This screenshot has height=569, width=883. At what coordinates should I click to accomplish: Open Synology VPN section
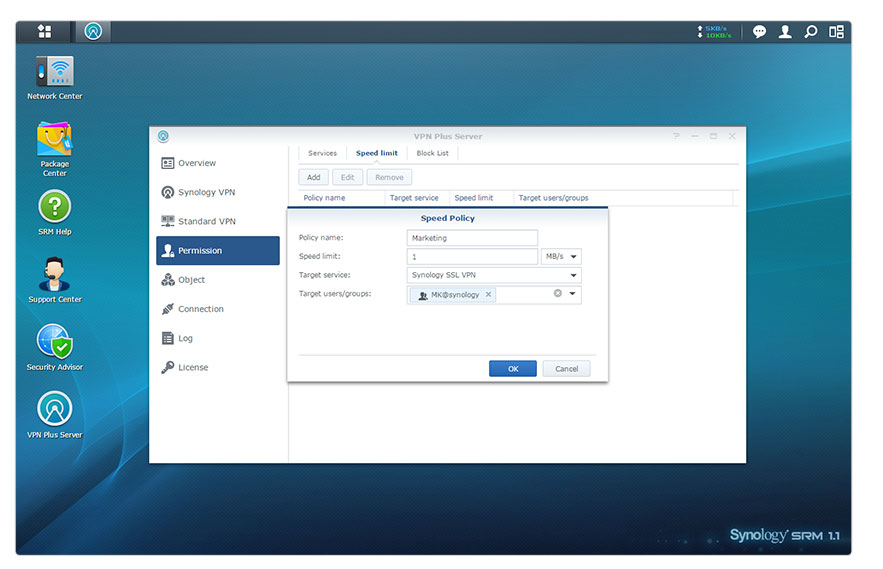217,192
